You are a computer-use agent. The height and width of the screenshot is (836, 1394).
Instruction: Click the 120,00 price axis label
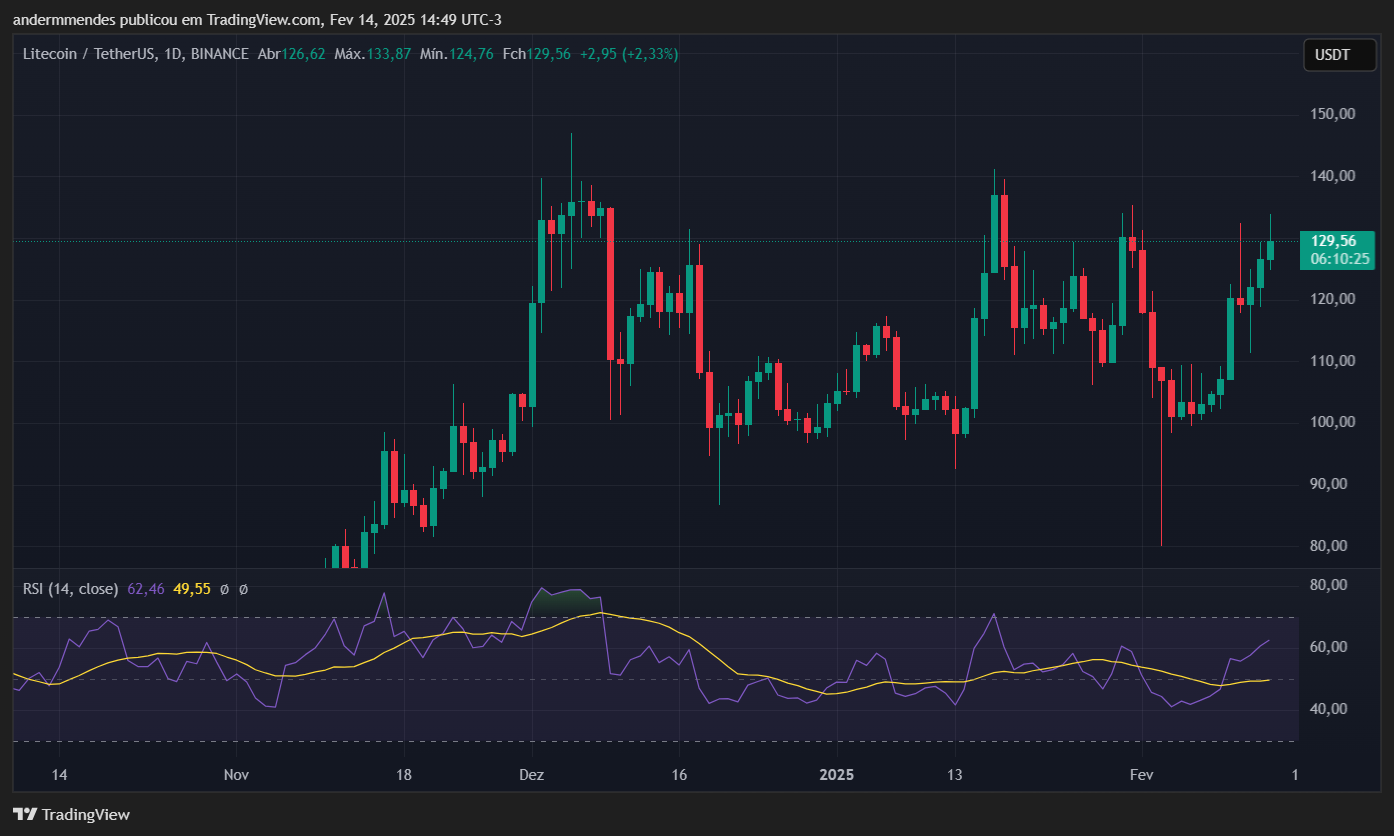[1332, 299]
